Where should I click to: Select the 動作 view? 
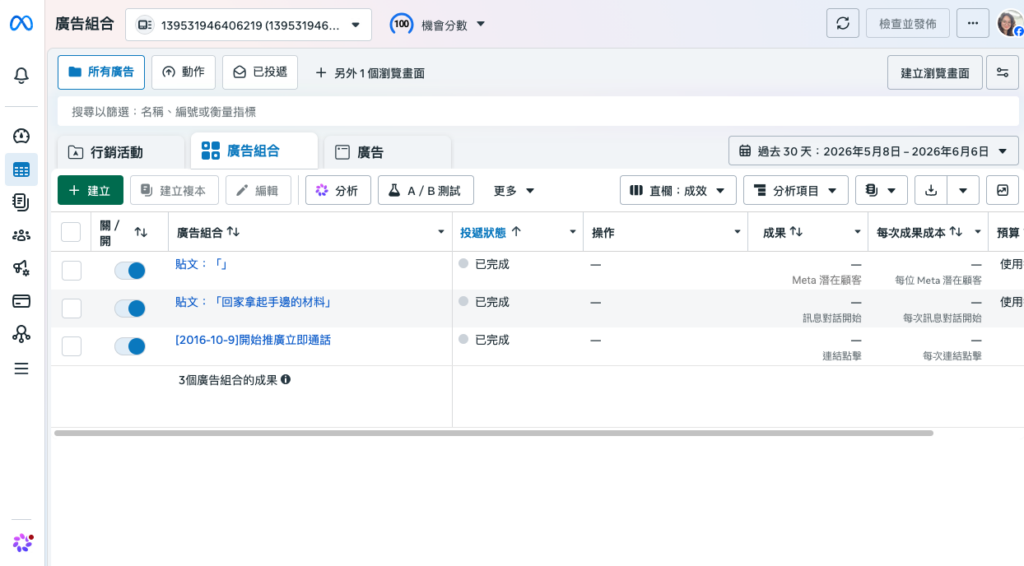pos(184,72)
